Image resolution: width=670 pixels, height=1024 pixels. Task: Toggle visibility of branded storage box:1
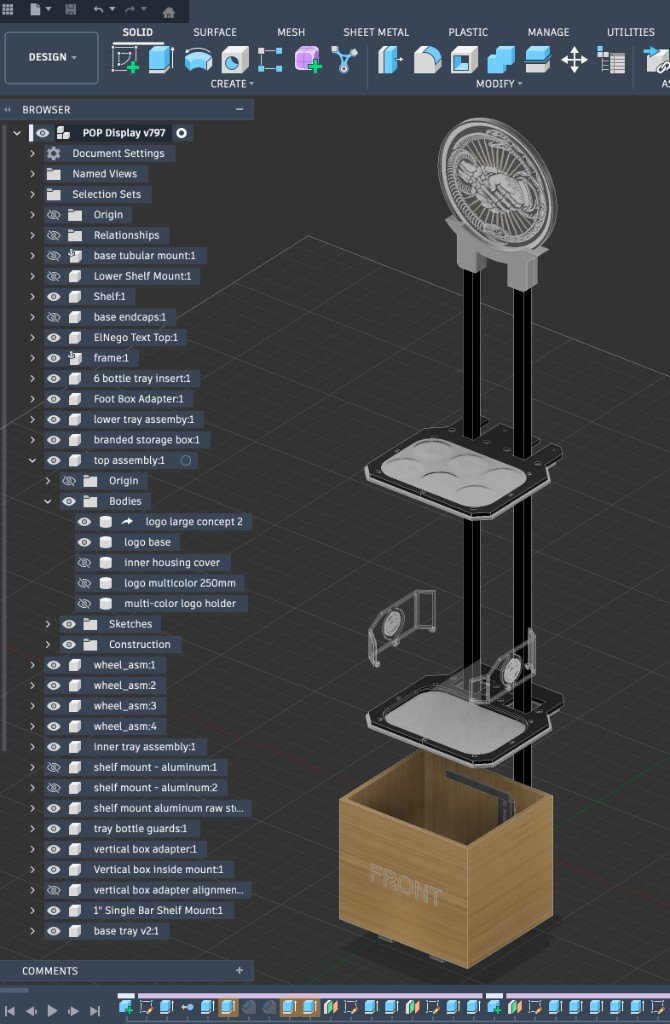54,440
